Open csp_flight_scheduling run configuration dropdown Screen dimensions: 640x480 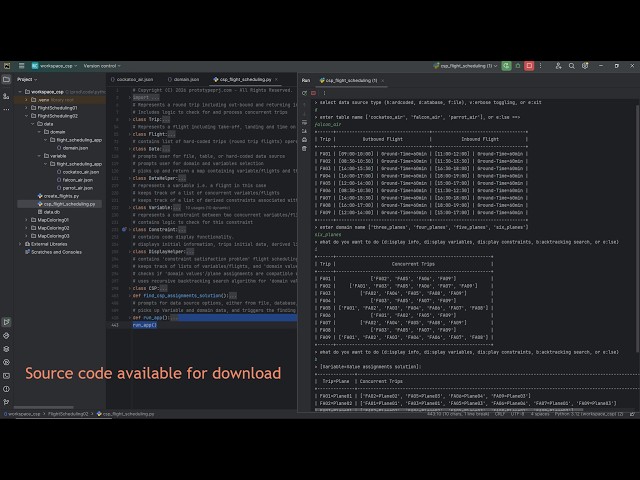point(465,66)
